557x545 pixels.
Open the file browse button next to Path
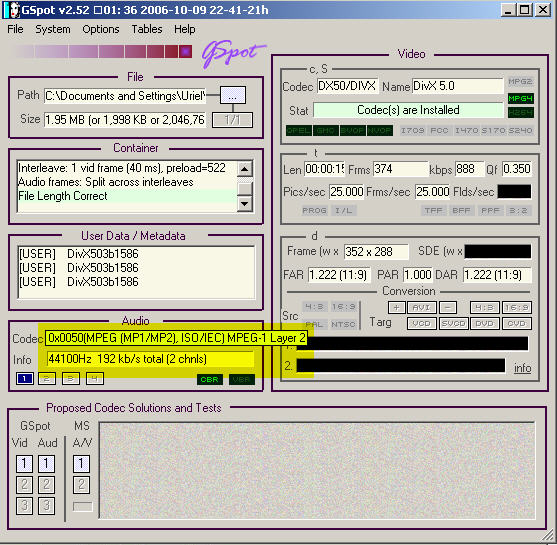(x=233, y=96)
